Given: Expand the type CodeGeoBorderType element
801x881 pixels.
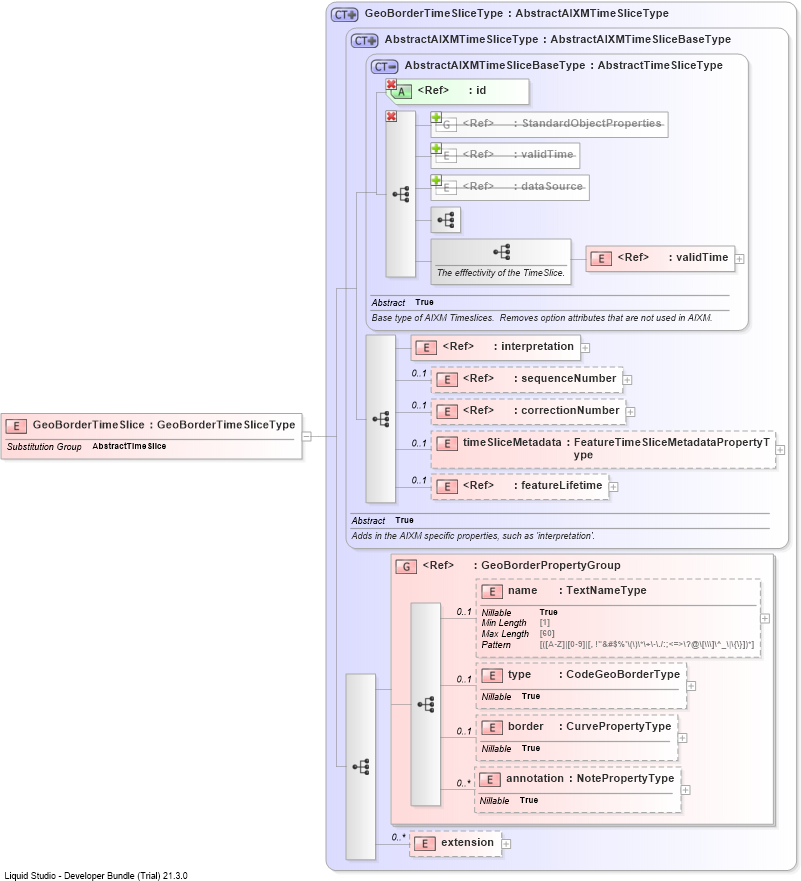Looking at the screenshot, I should [691, 686].
